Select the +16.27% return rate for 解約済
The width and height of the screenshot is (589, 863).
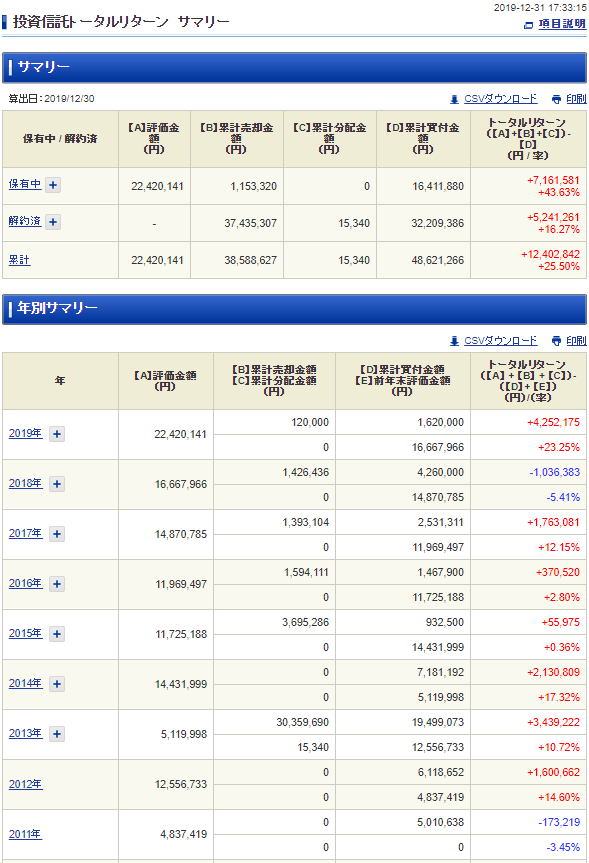(559, 230)
